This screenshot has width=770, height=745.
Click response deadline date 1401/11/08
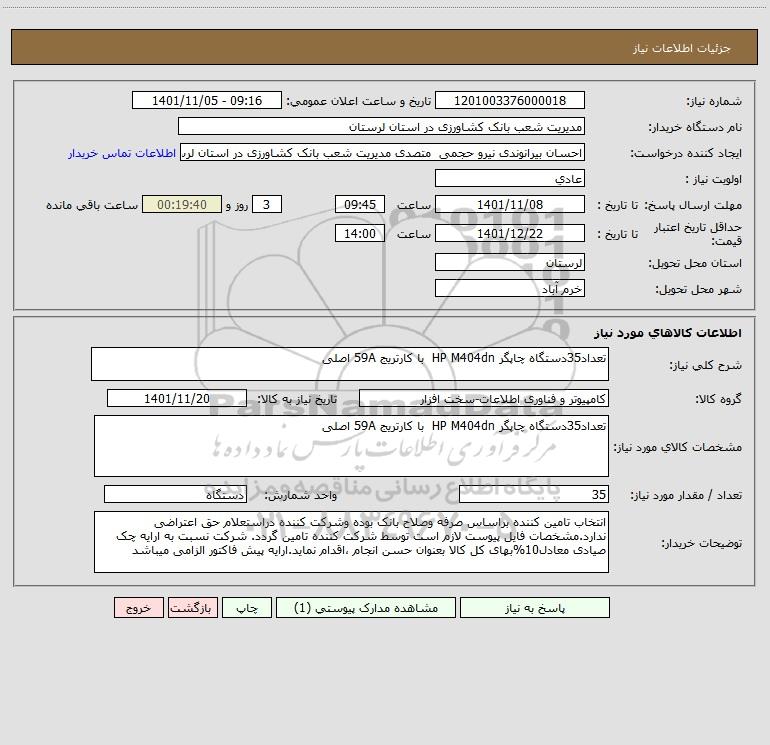(x=510, y=205)
